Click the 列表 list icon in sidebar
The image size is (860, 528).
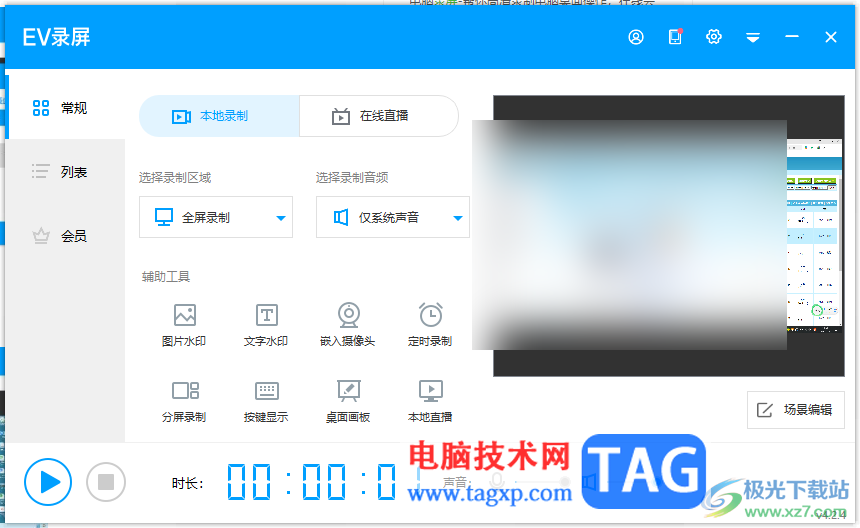[41, 172]
